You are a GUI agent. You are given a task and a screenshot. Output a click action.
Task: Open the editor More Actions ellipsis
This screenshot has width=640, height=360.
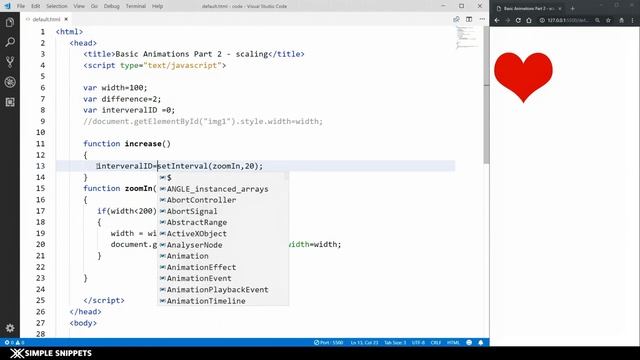tap(482, 19)
